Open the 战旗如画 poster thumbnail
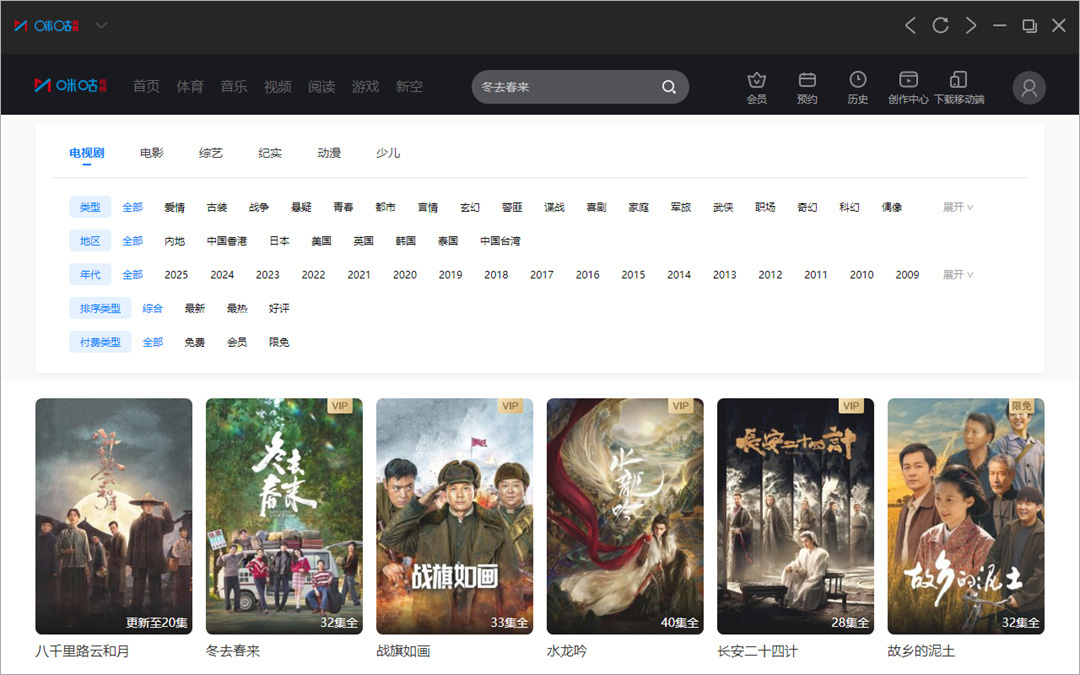This screenshot has height=675, width=1080. (455, 516)
